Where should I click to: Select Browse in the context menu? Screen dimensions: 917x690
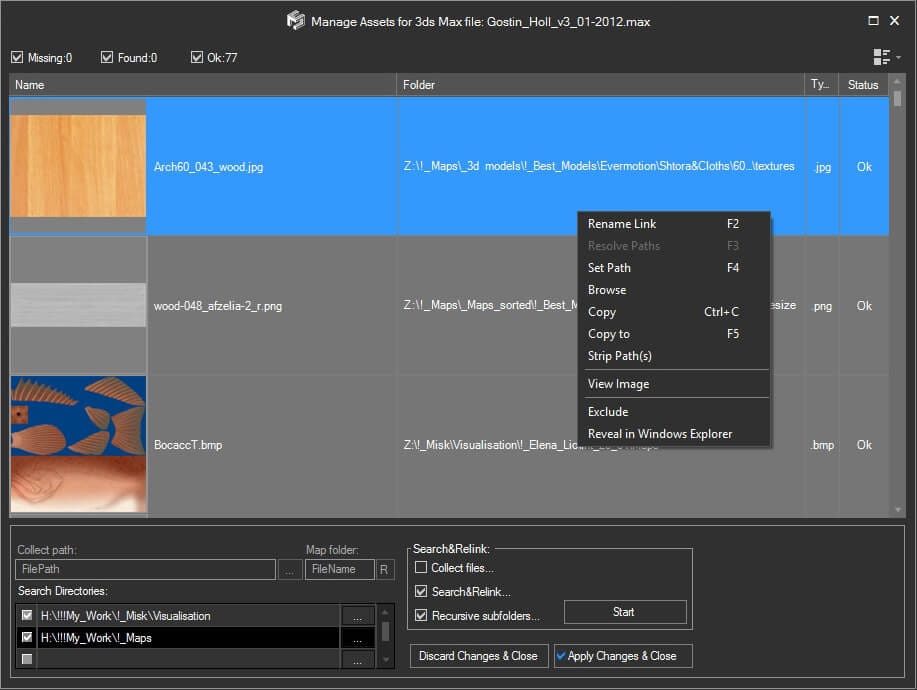674,290
